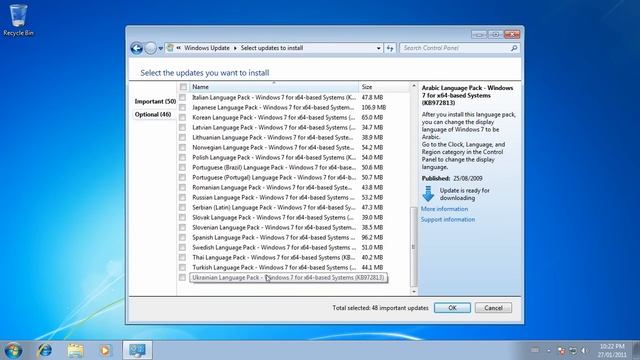Check the Portuguese (Brazil) Language Pack checkbox
Screen dimensions: 640x360
[x=182, y=167]
